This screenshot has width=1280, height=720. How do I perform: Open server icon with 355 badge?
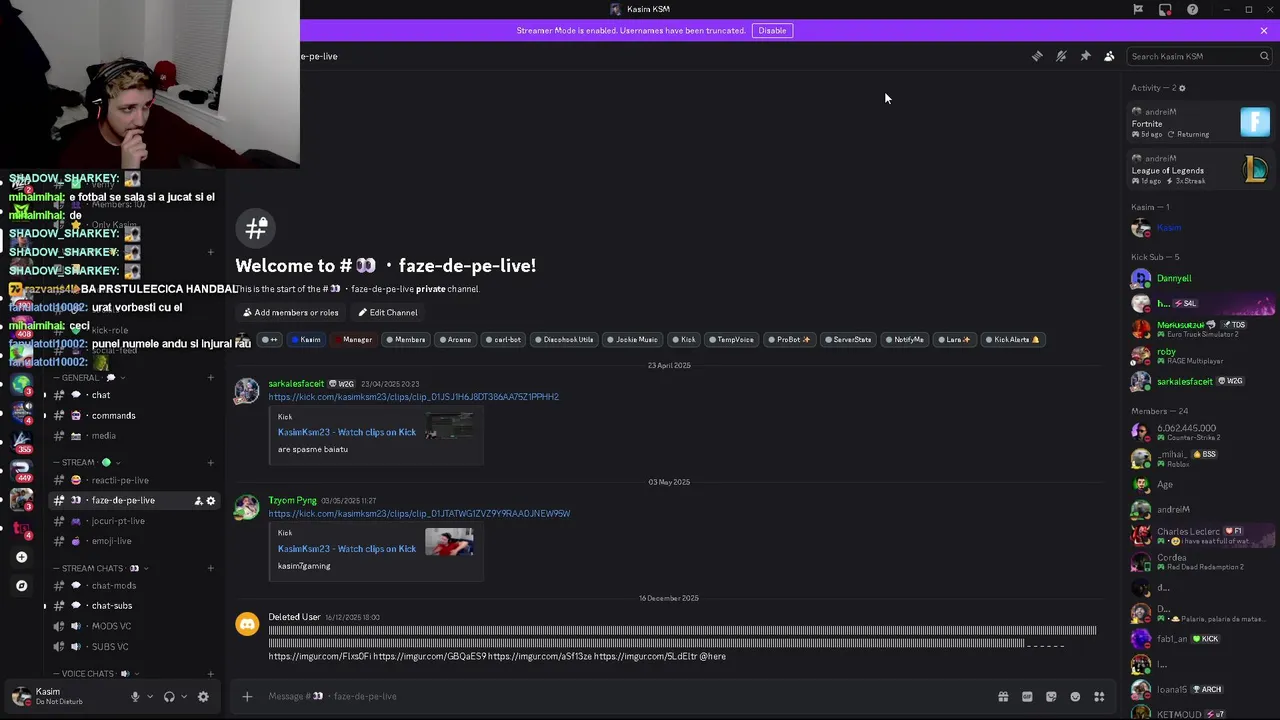pyautogui.click(x=21, y=441)
